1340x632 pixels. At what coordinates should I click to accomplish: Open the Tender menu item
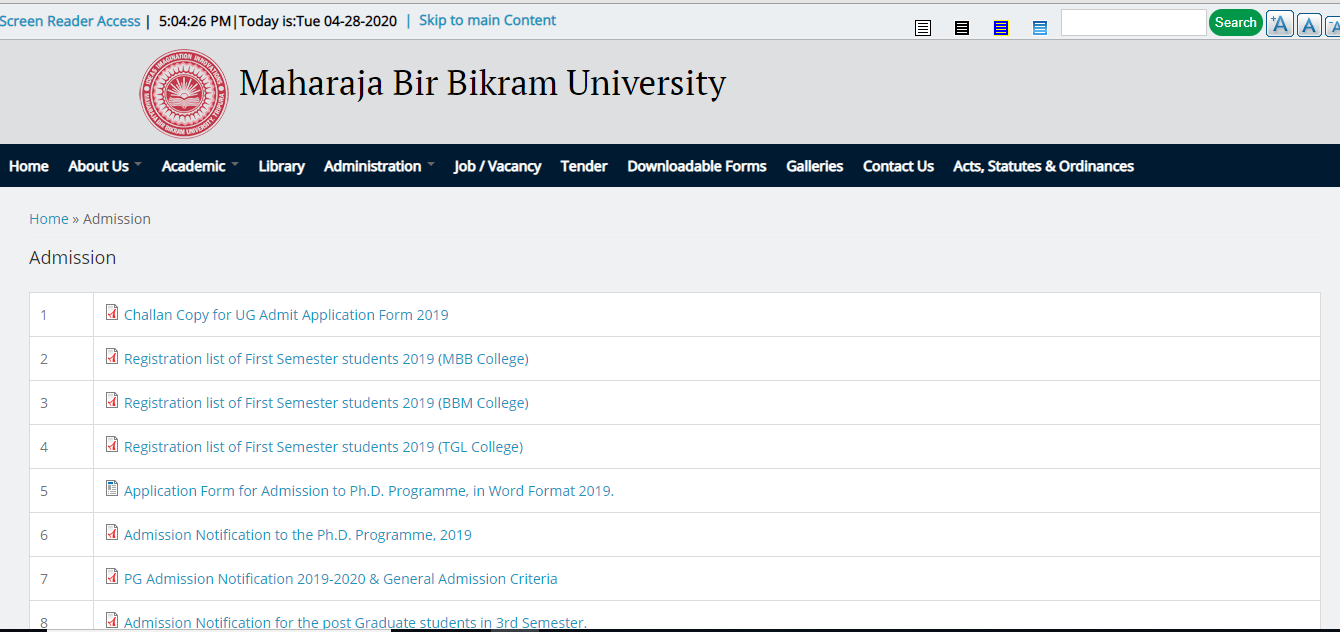pos(584,166)
